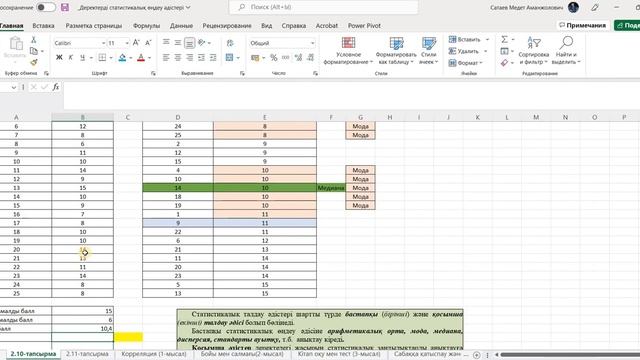Screen dimensions: 640x360
Task: Open the Paste button
Action: point(15,49)
